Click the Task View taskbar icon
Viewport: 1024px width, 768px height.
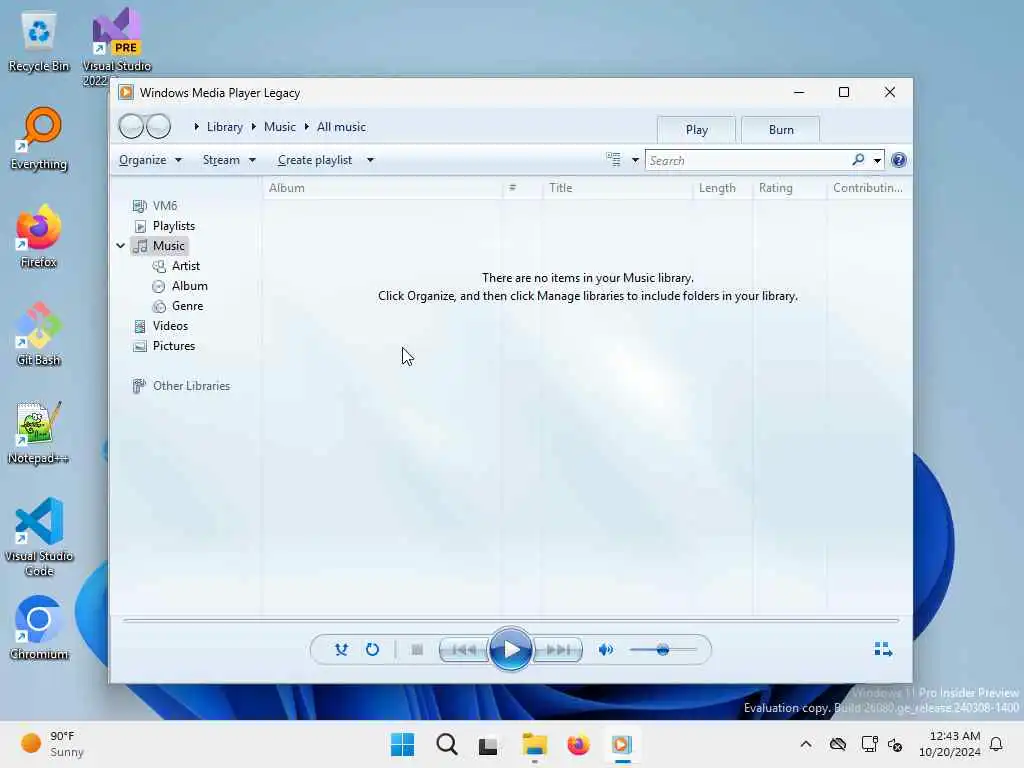(488, 744)
